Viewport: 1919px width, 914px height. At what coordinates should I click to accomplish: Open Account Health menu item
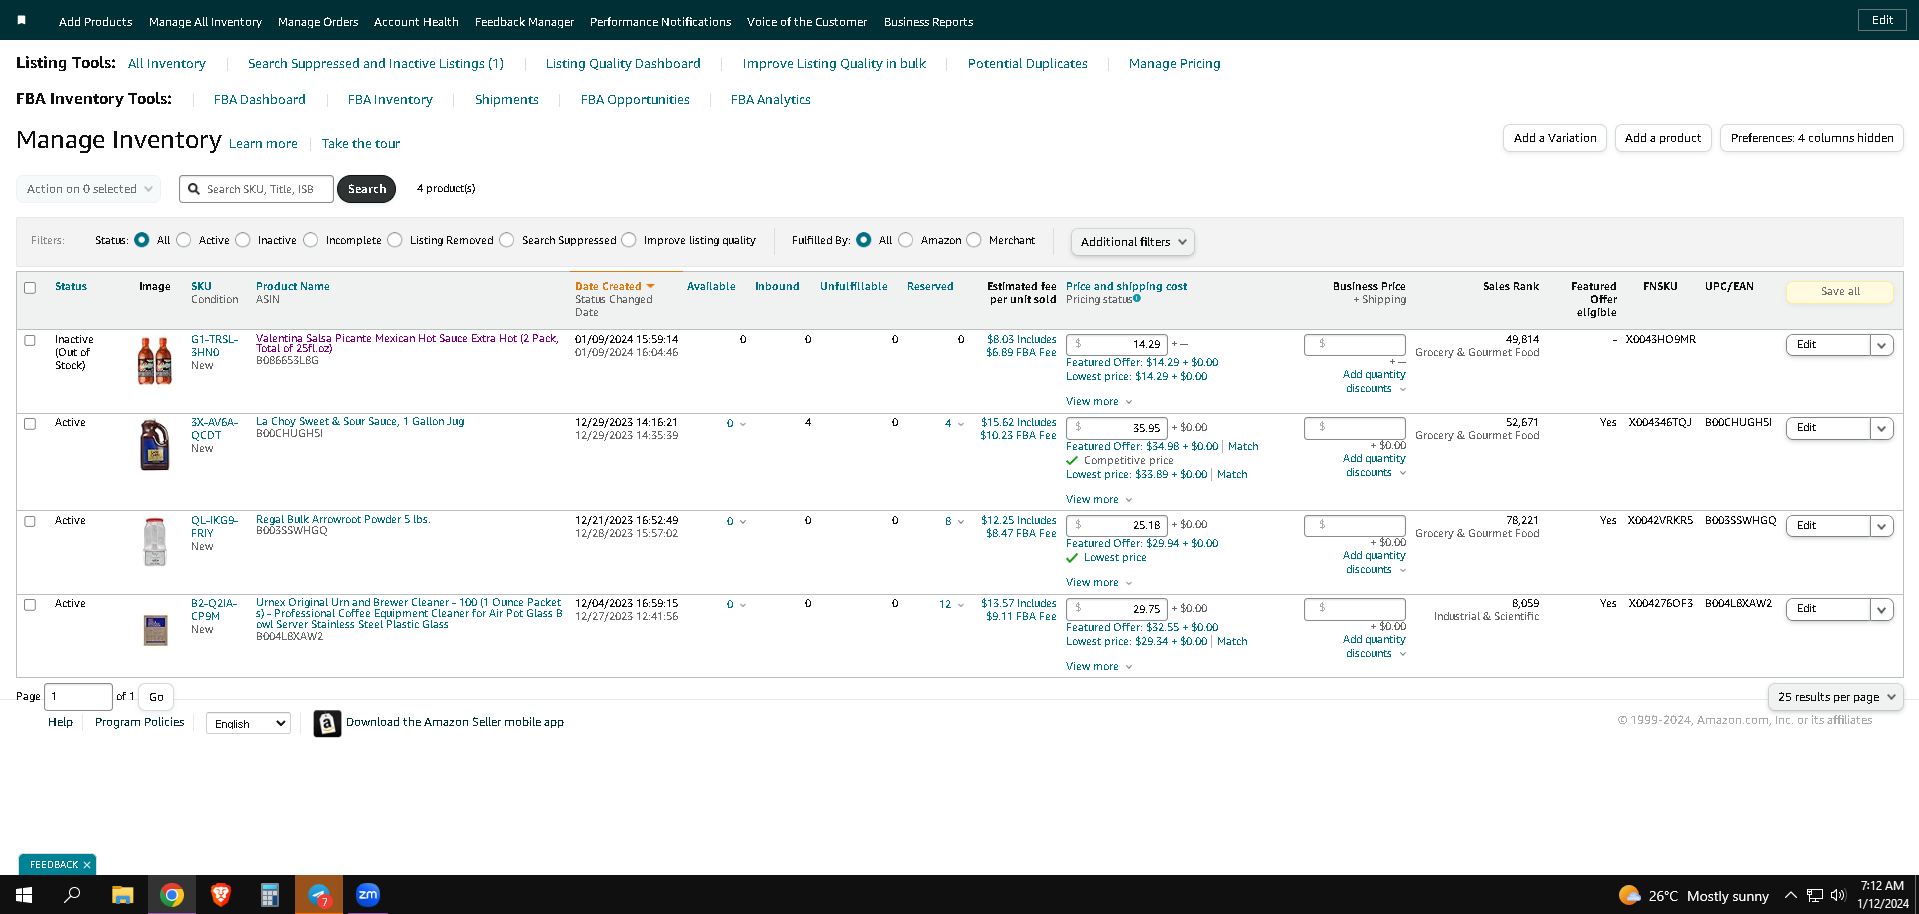416,22
